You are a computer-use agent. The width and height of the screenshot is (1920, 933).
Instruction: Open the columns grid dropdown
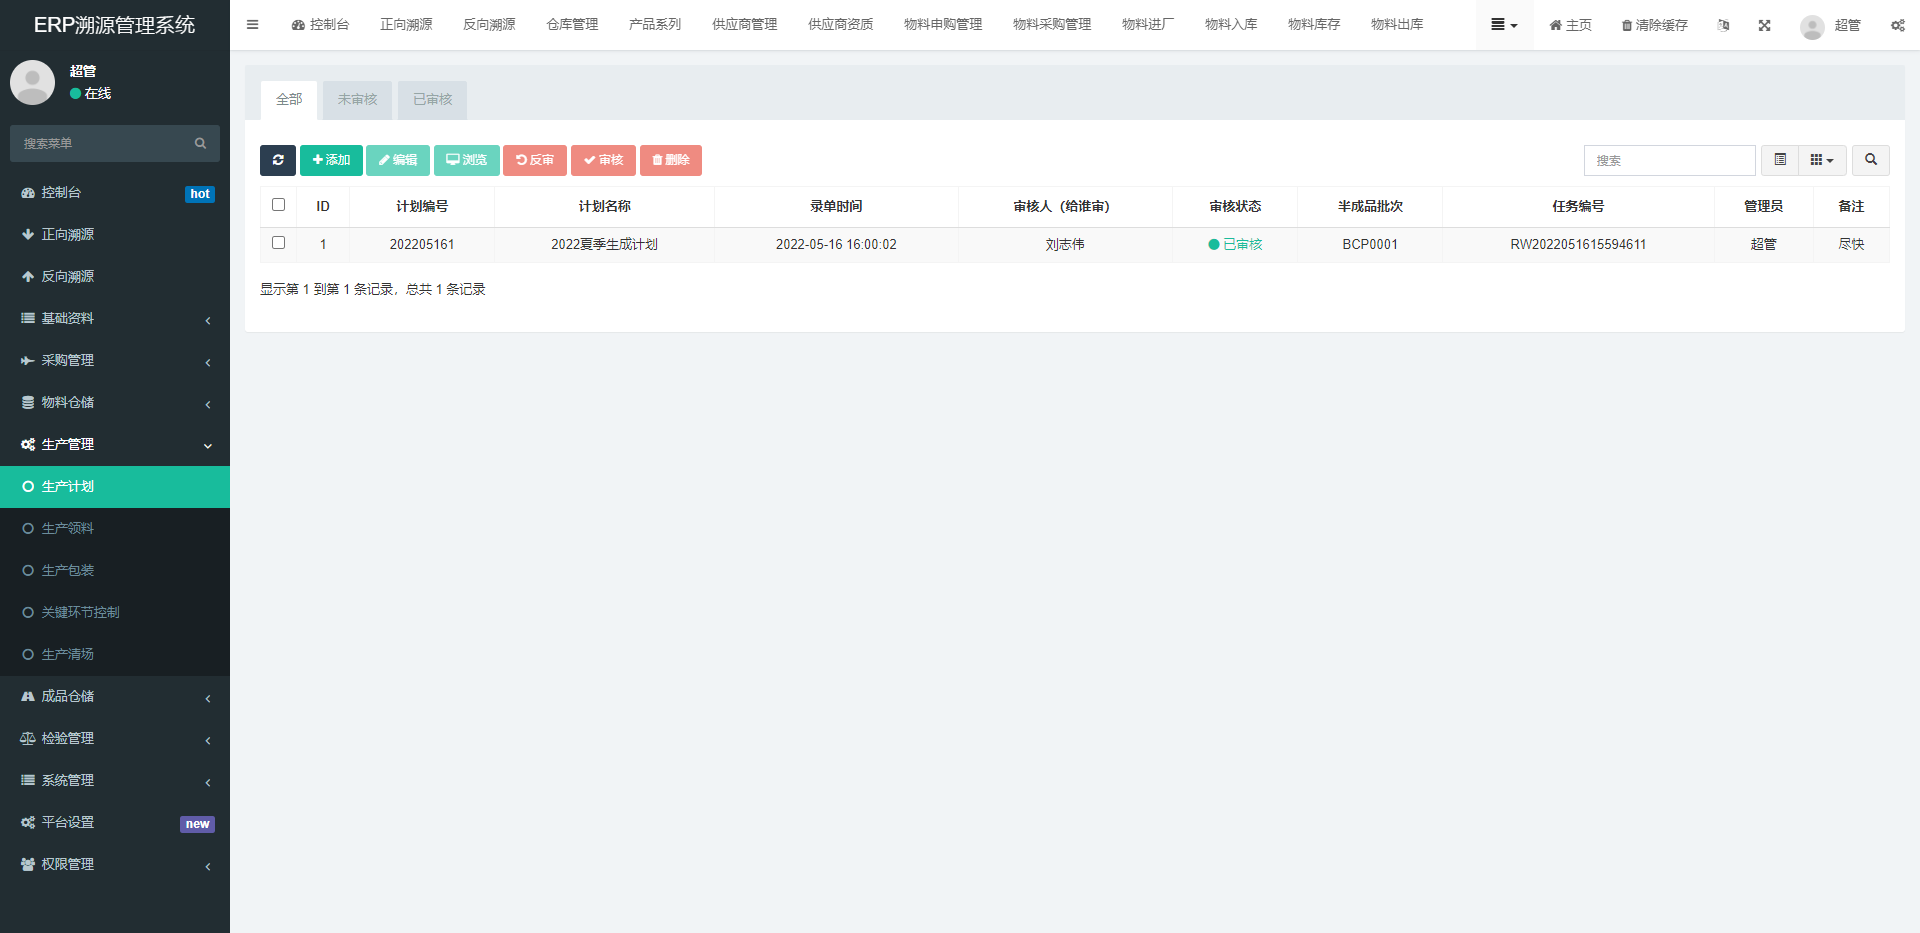1822,160
